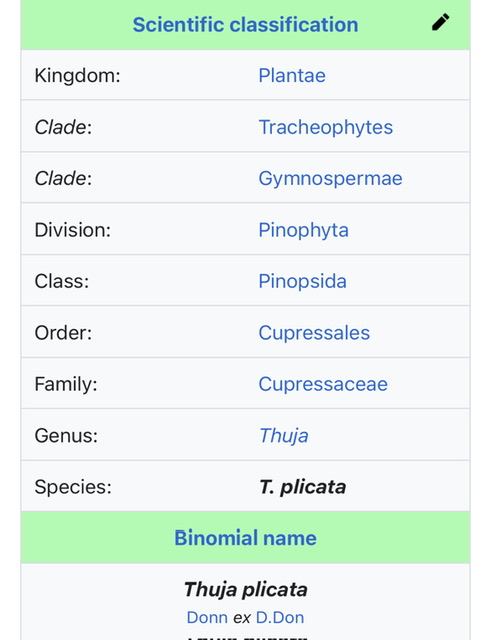Open the Donn author link
Image resolution: width=489 pixels, height=640 pixels.
[x=207, y=618]
